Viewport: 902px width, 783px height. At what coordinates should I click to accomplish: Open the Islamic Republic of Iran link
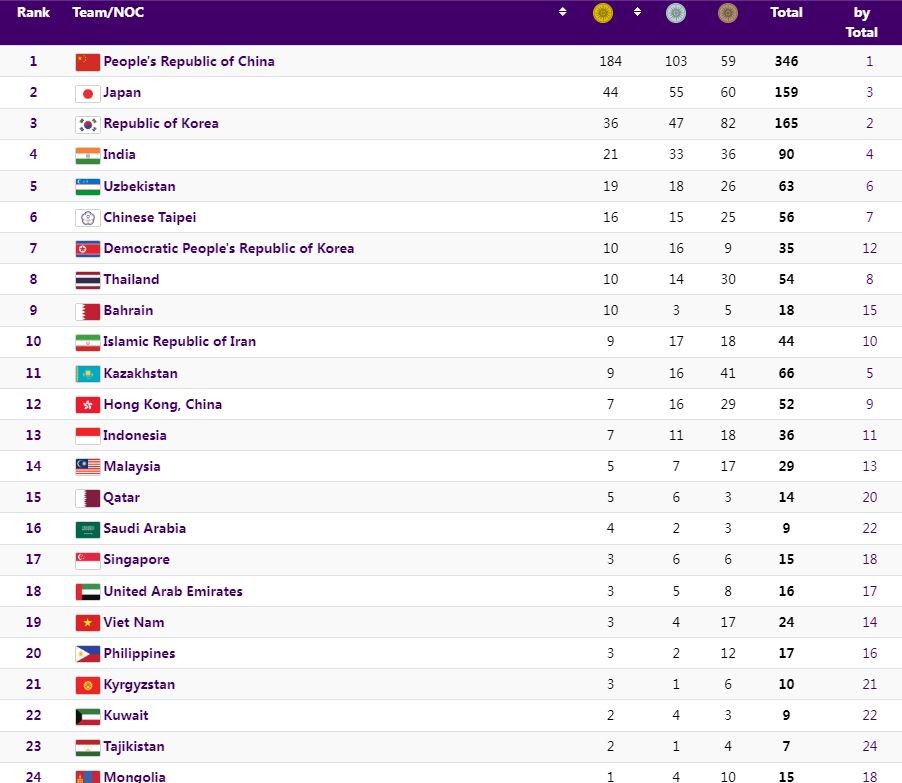click(179, 342)
